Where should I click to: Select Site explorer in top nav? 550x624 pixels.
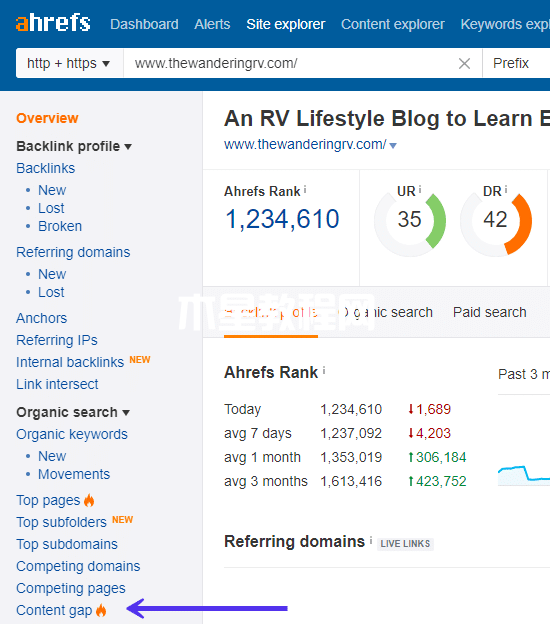[x=285, y=24]
